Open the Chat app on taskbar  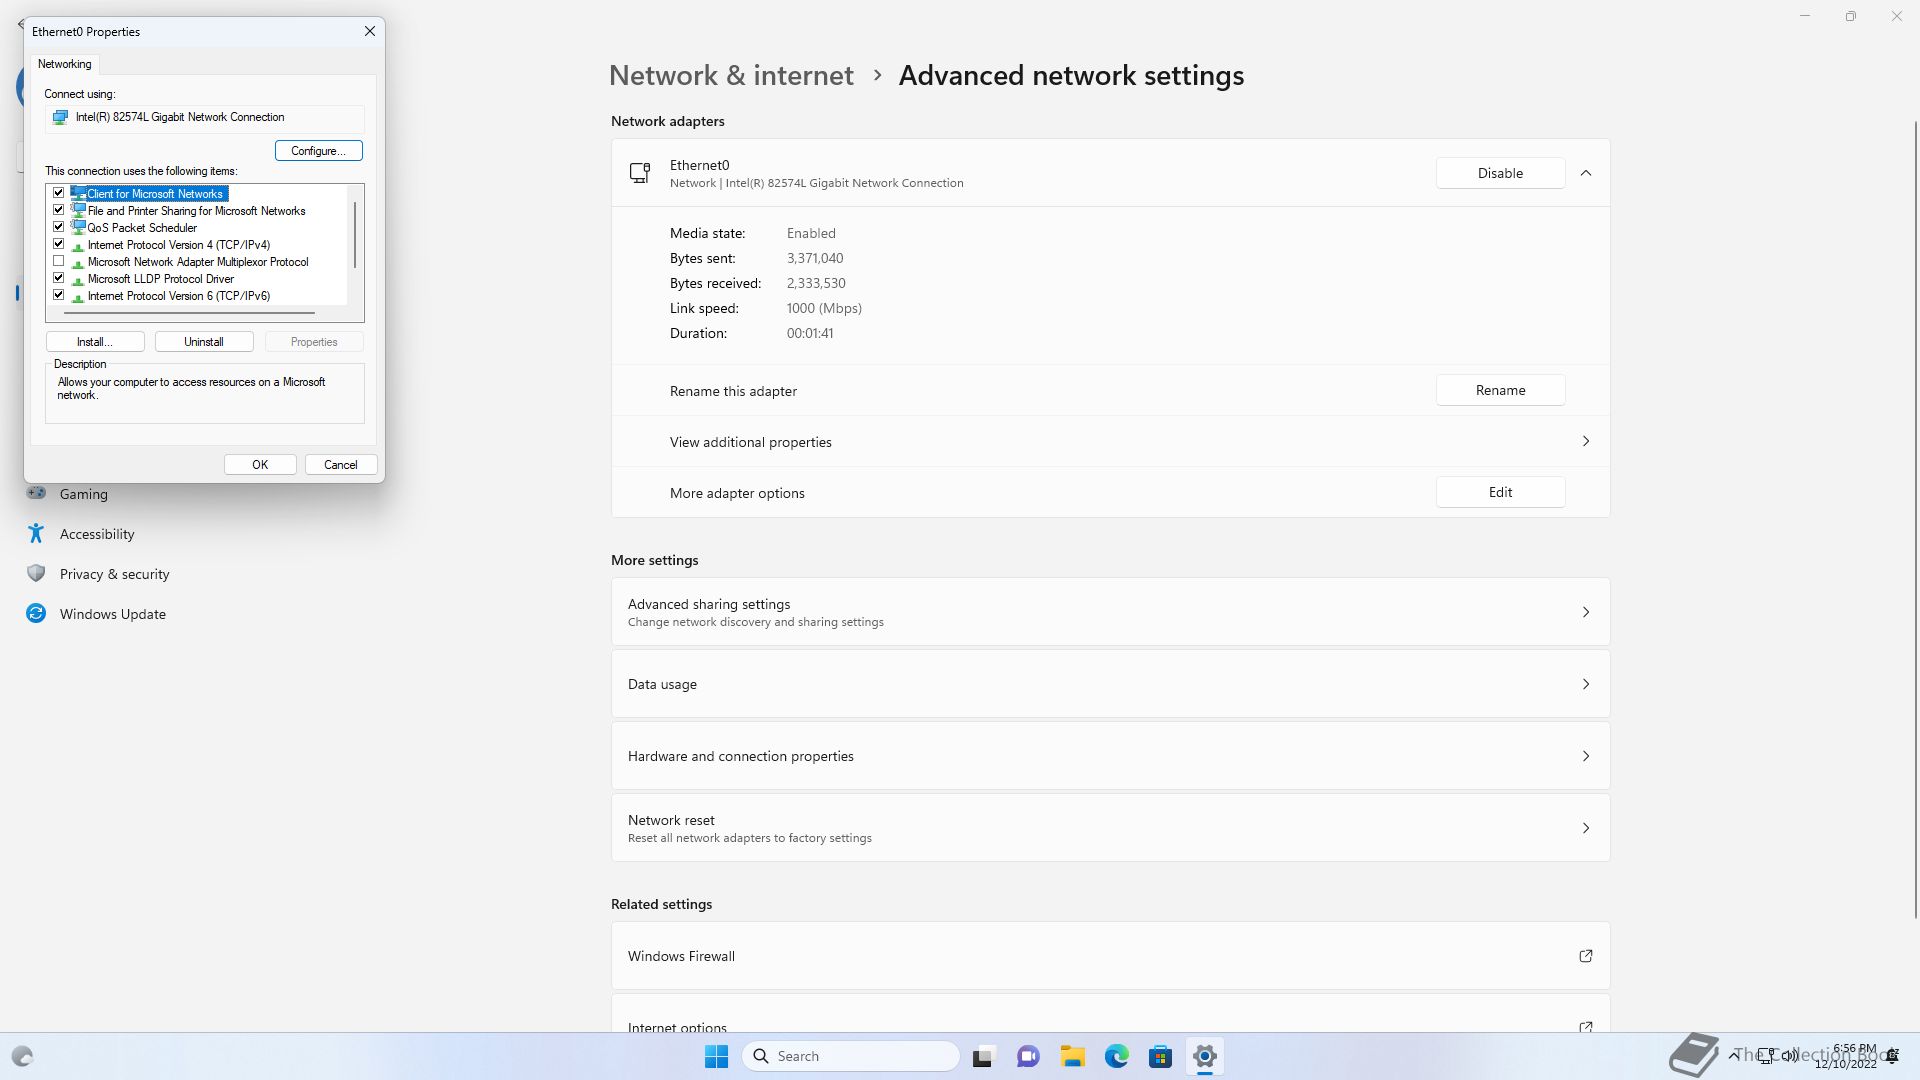coord(1028,1056)
